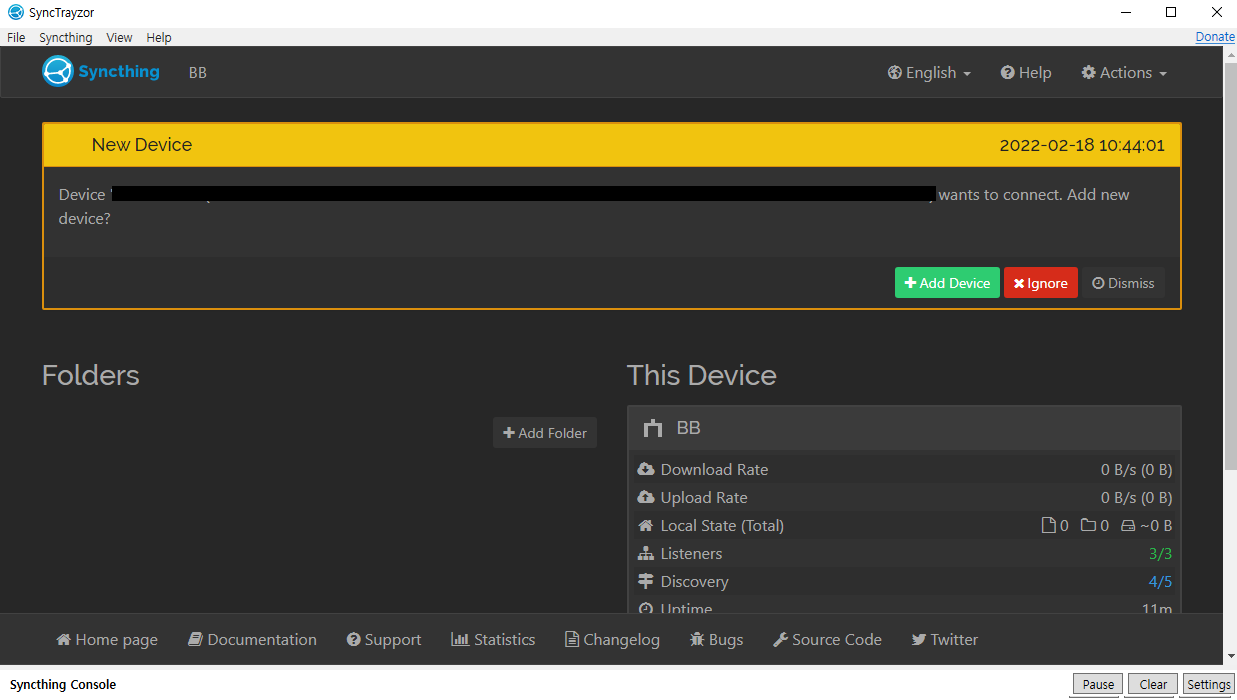Click the Discovery 4/5 value
This screenshot has width=1237, height=700.
coord(1160,581)
